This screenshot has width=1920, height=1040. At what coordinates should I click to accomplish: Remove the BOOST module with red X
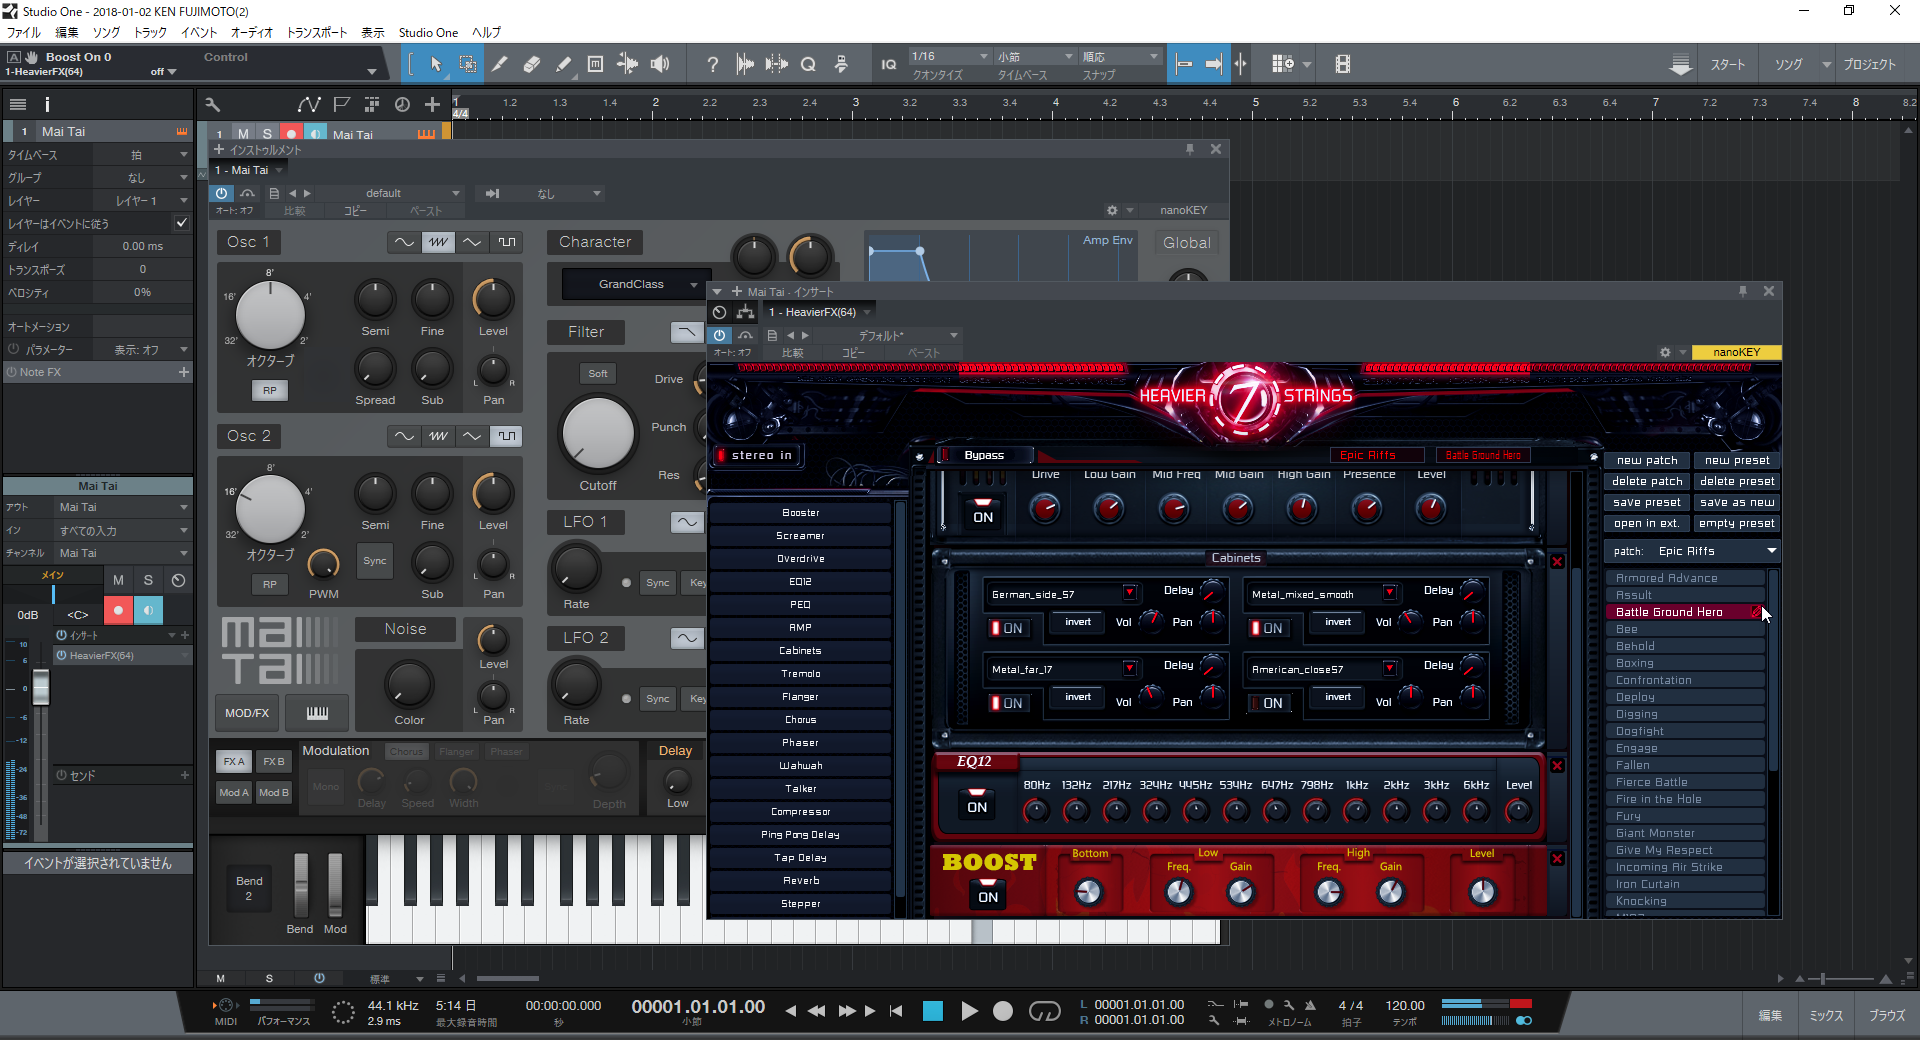click(x=1557, y=859)
